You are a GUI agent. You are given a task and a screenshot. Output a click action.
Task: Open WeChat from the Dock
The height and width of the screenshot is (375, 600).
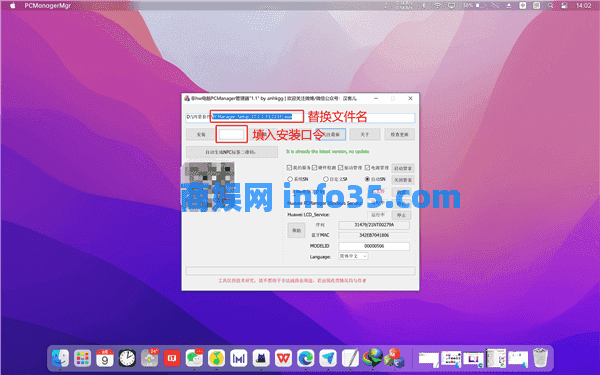(x=194, y=359)
